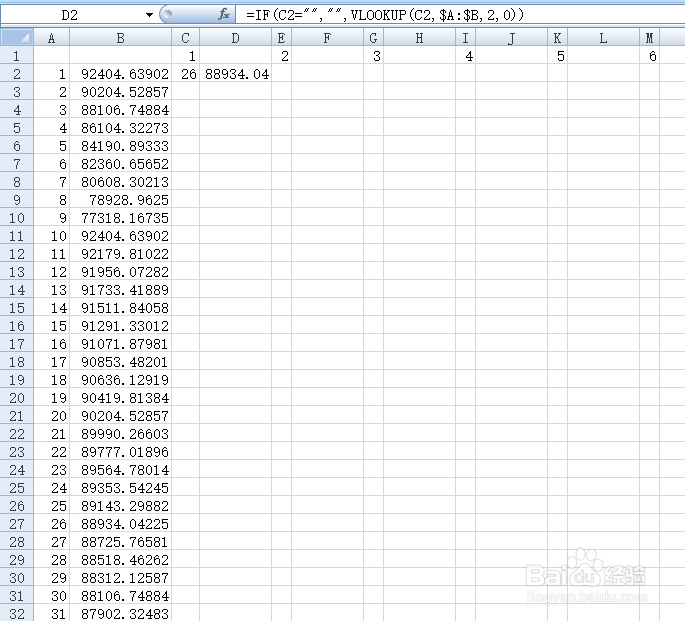This screenshot has height=621, width=685.
Task: Click cell with 80608.30213
Action: tap(121, 182)
